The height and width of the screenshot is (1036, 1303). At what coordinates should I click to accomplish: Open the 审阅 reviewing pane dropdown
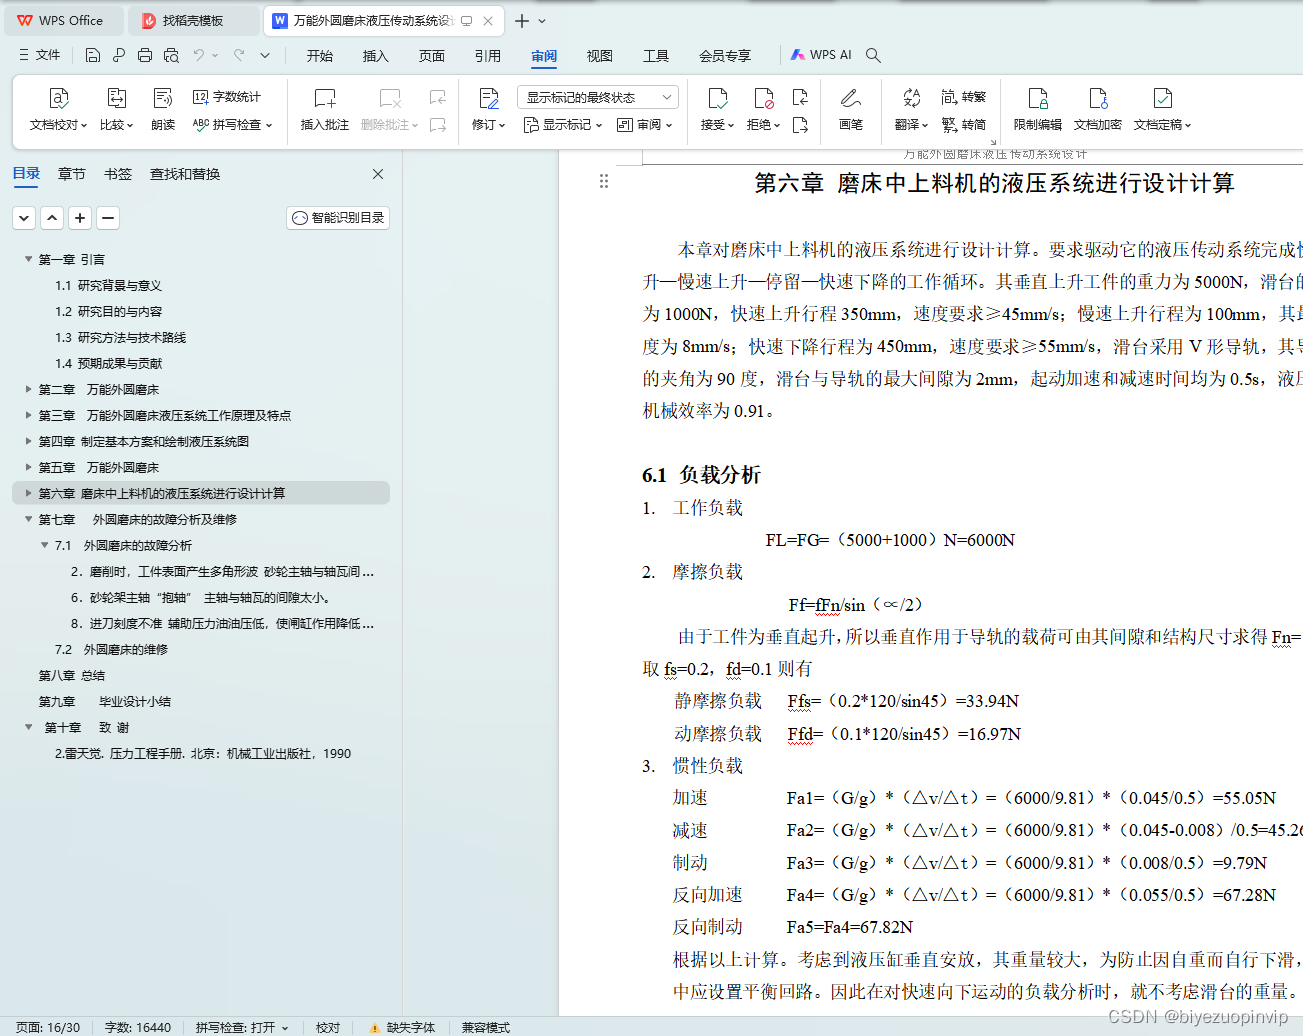click(645, 125)
